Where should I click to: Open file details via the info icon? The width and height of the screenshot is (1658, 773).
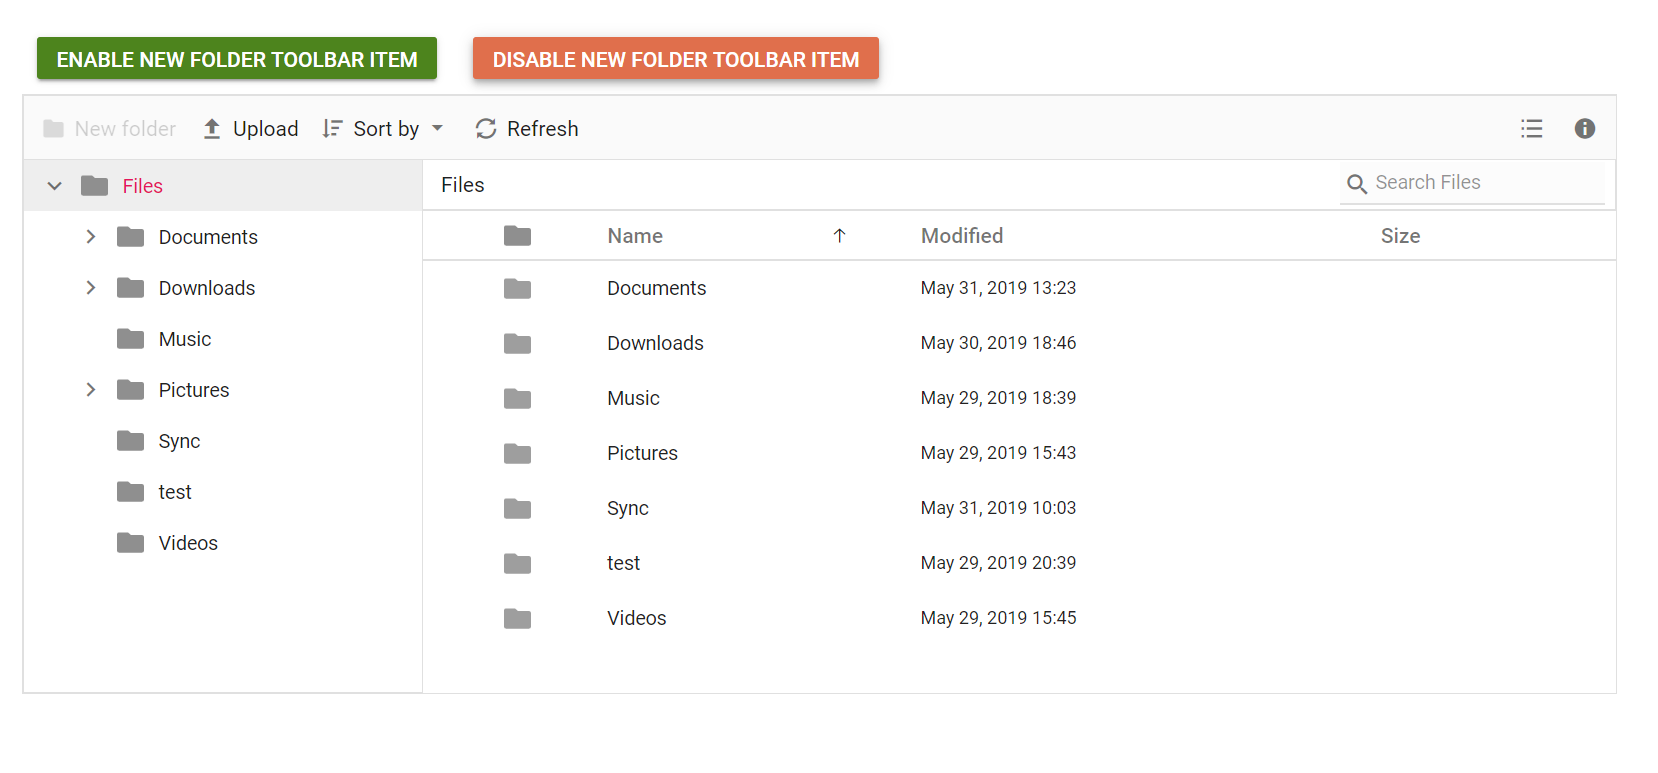[x=1585, y=128]
